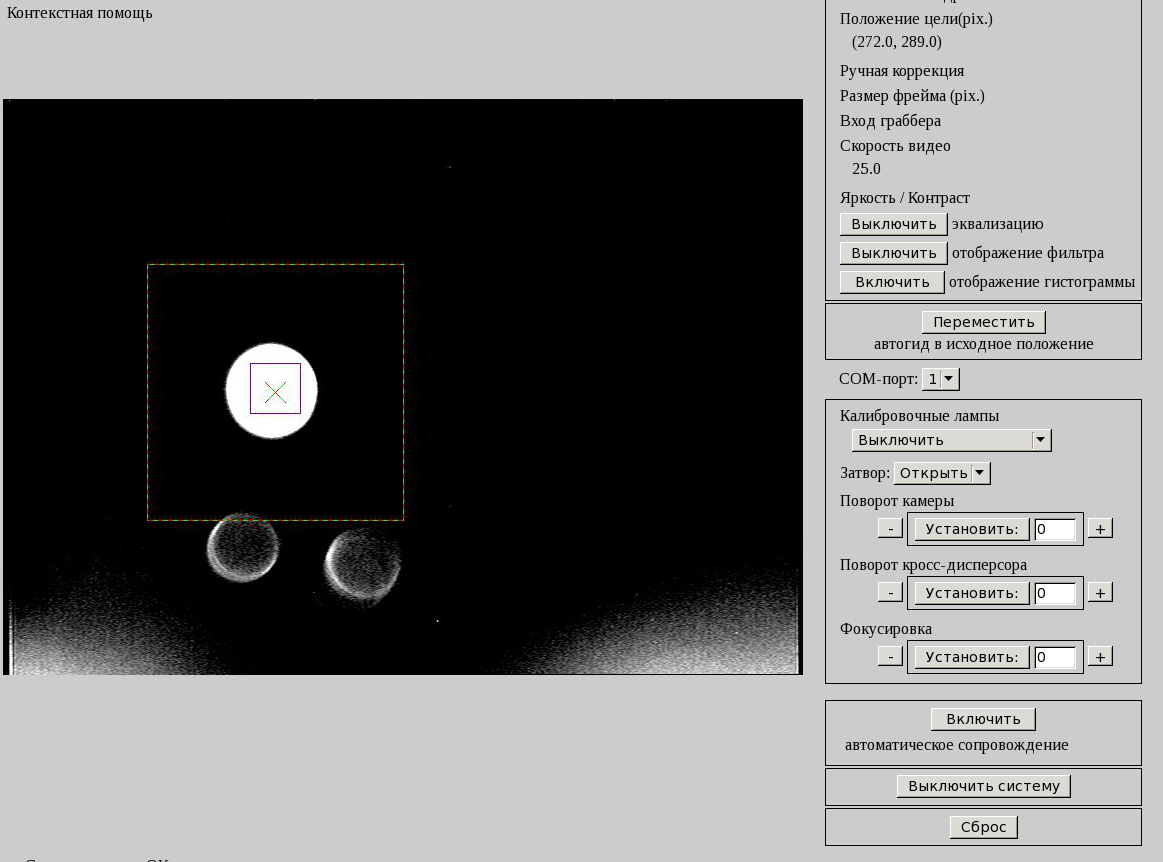Increase camera rotation with plus button
The width and height of the screenshot is (1163, 862).
[x=1099, y=528]
